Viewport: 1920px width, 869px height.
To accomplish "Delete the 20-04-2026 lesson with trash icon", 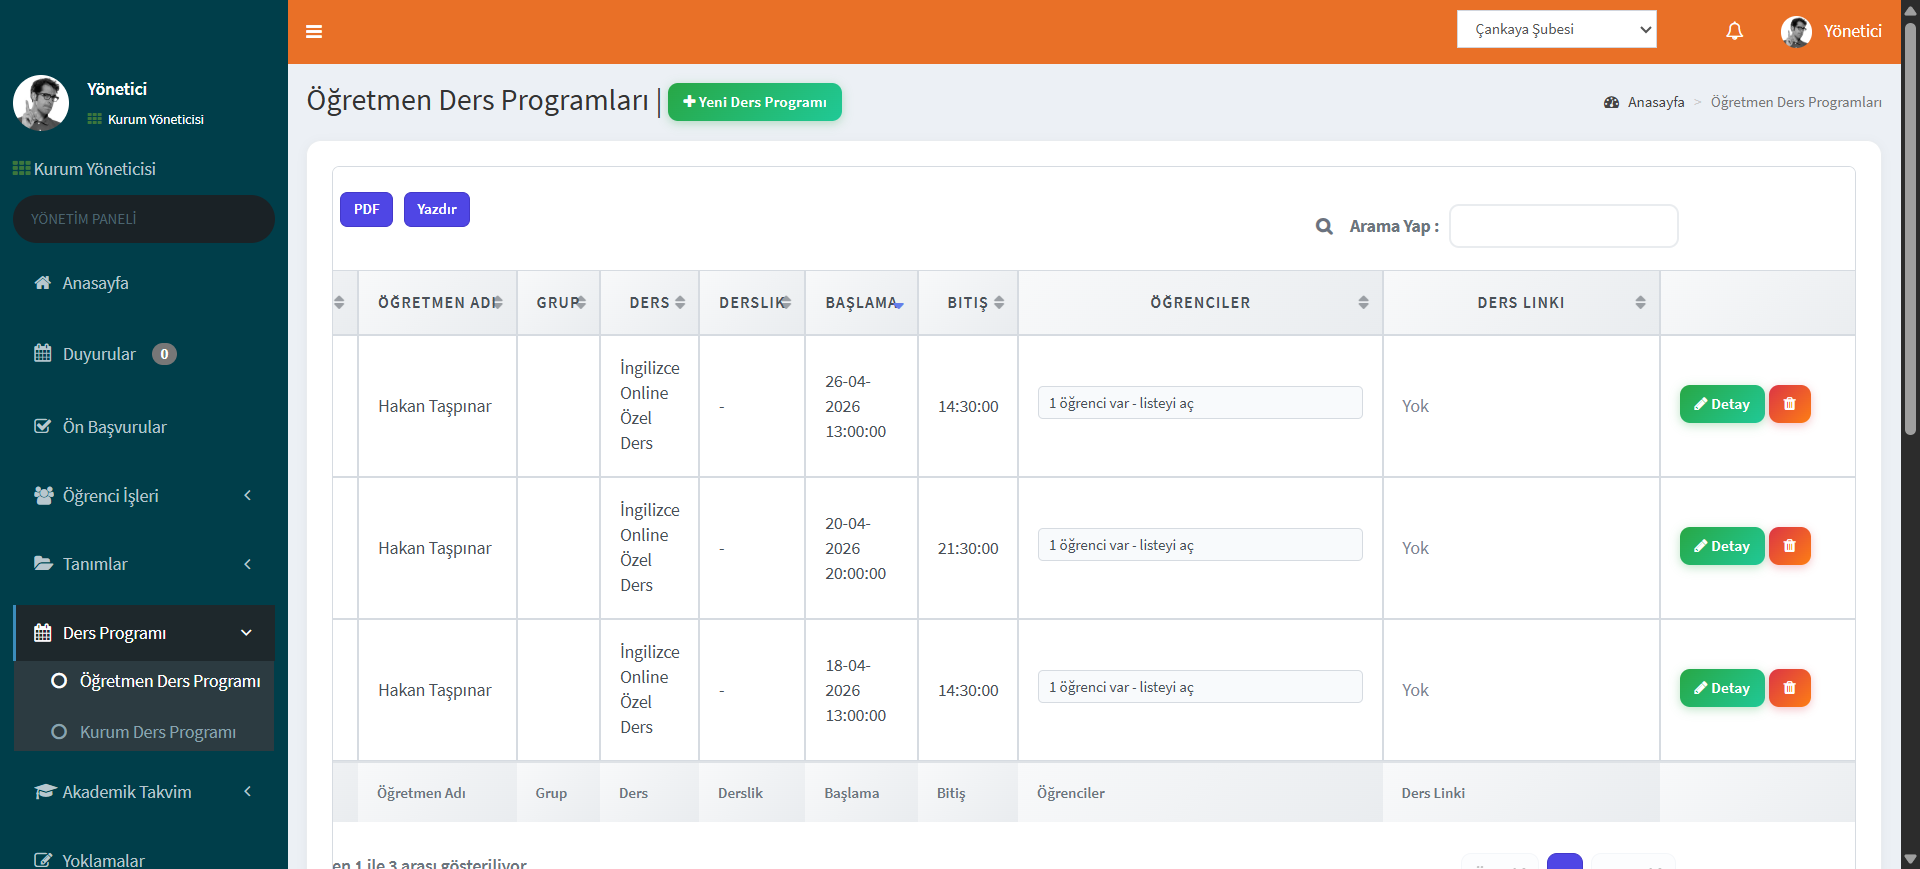I will tap(1790, 546).
